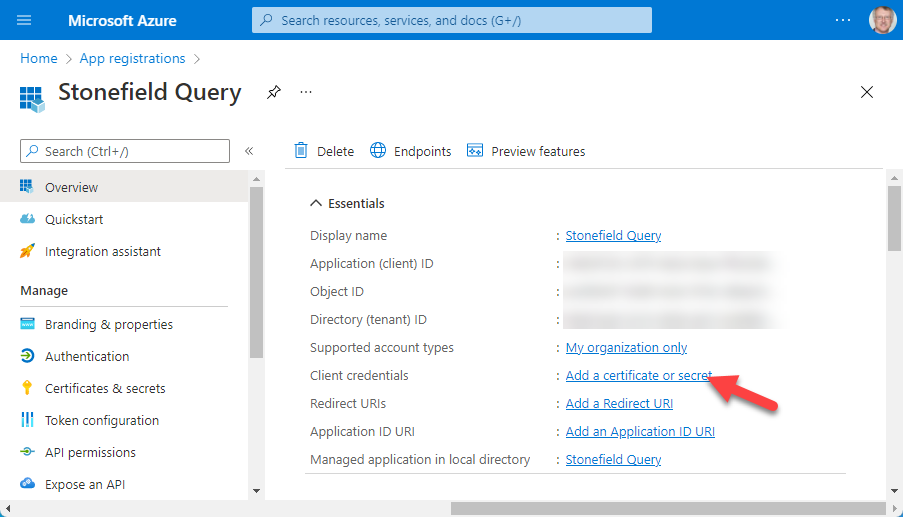
Task: Go to Token configuration
Action: click(x=101, y=420)
